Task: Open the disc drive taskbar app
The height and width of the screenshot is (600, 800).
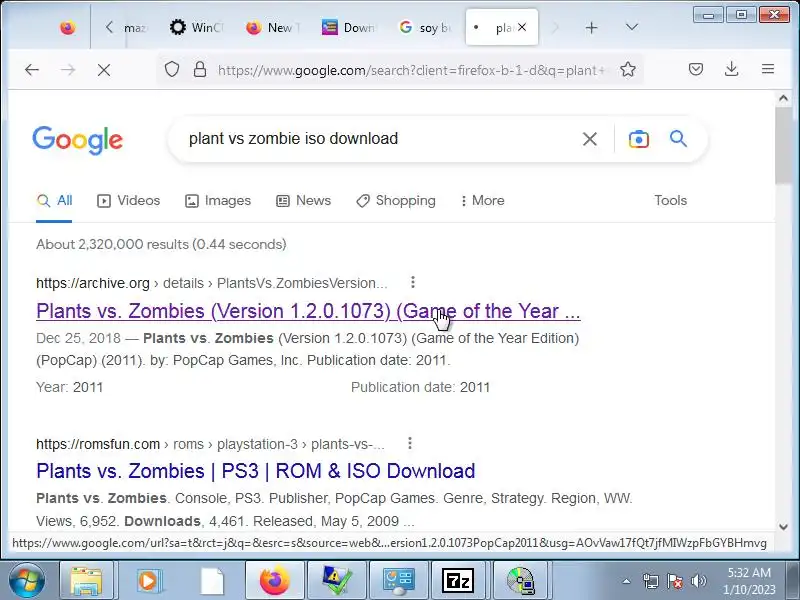Action: pos(520,581)
